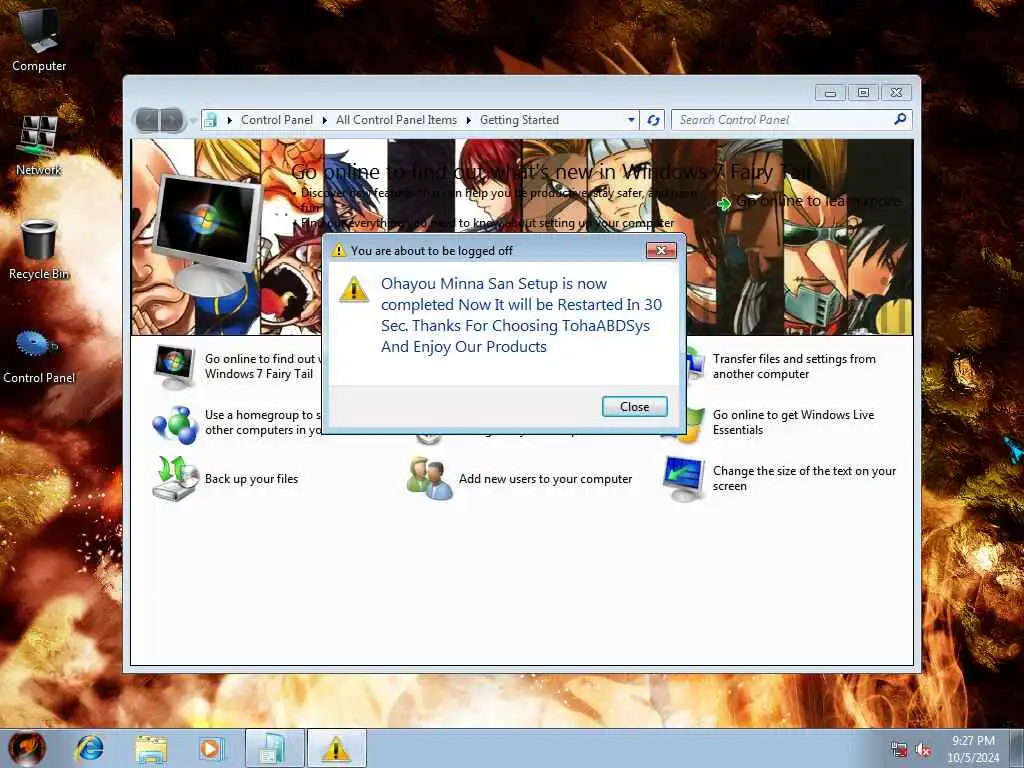Click the network tray icon

click(899, 750)
